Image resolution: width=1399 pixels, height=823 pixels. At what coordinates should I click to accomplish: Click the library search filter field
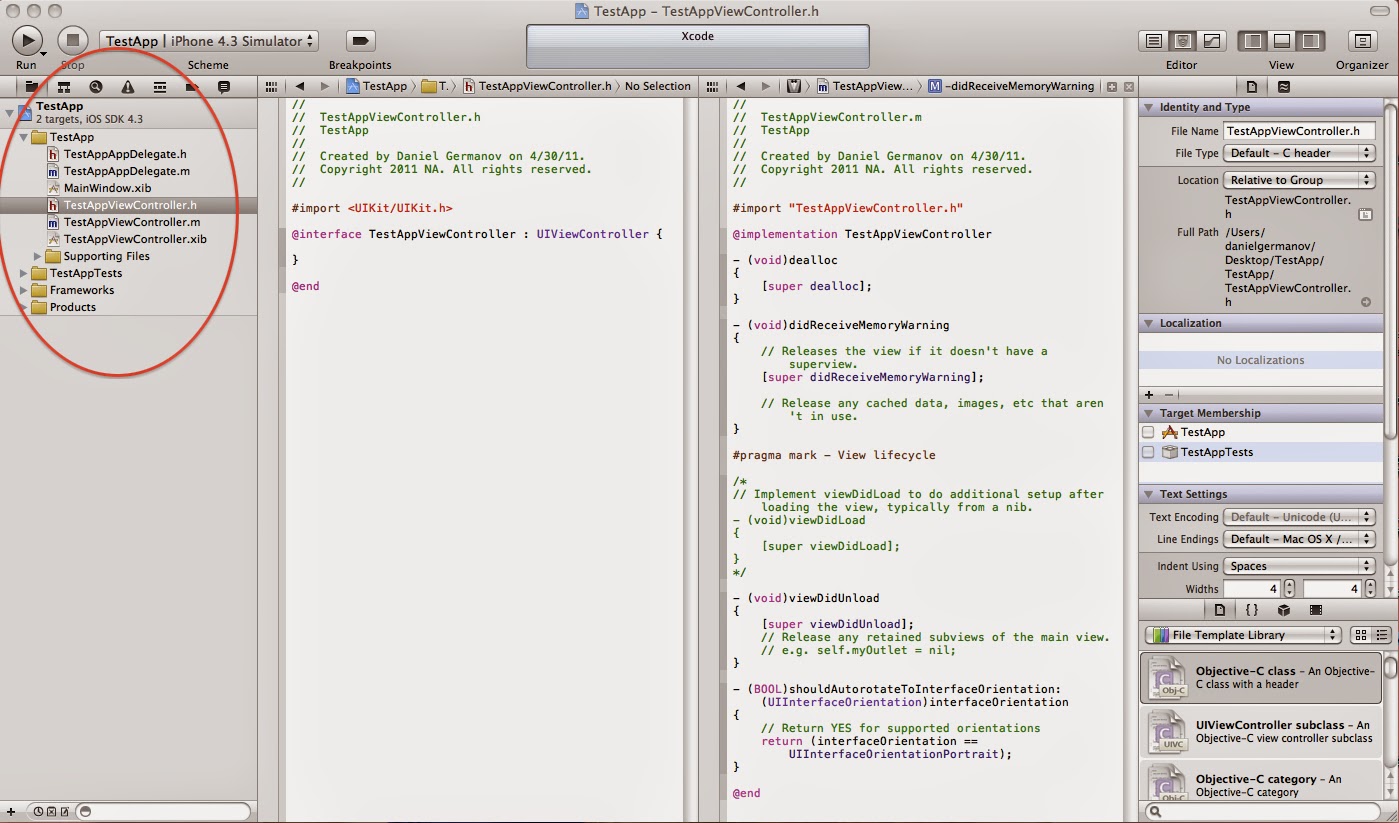click(x=1263, y=812)
